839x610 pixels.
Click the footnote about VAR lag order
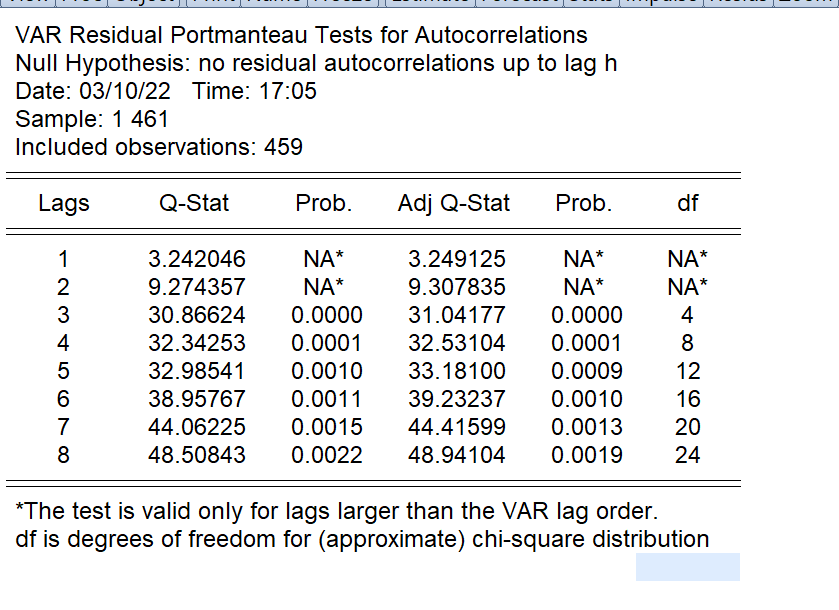(338, 512)
